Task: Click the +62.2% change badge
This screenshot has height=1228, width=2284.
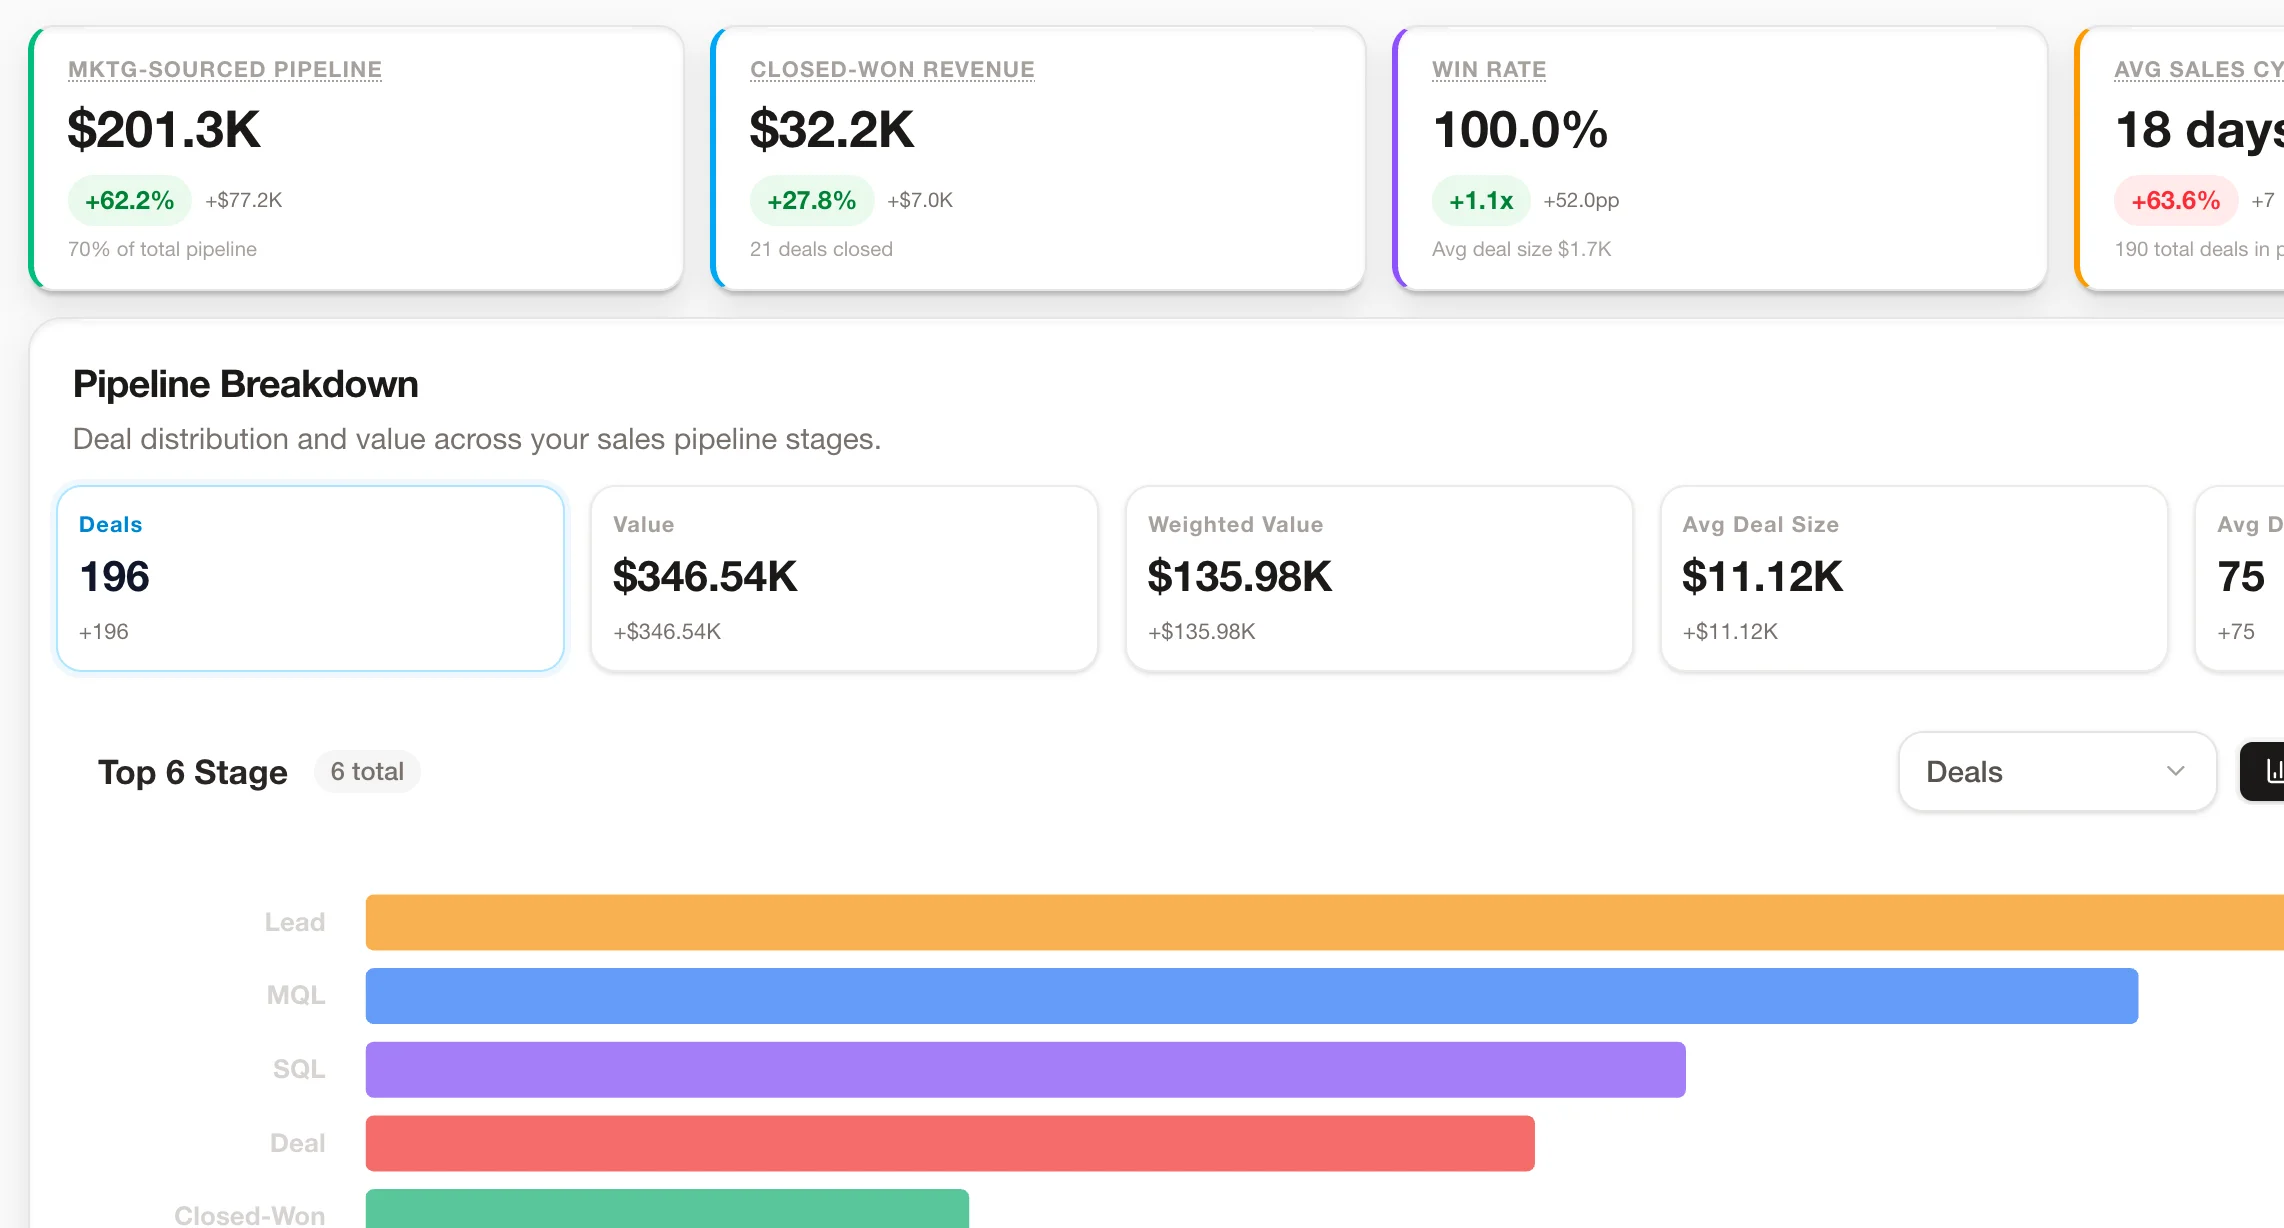Action: 129,200
